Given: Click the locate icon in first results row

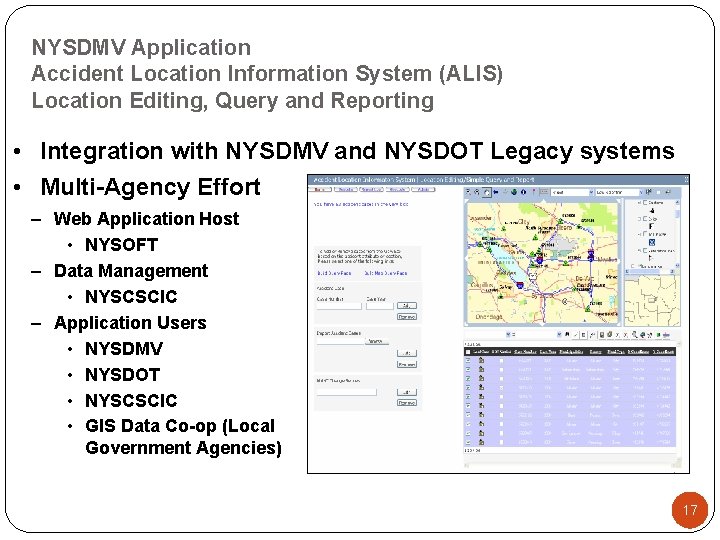Looking at the screenshot, I should (481, 360).
